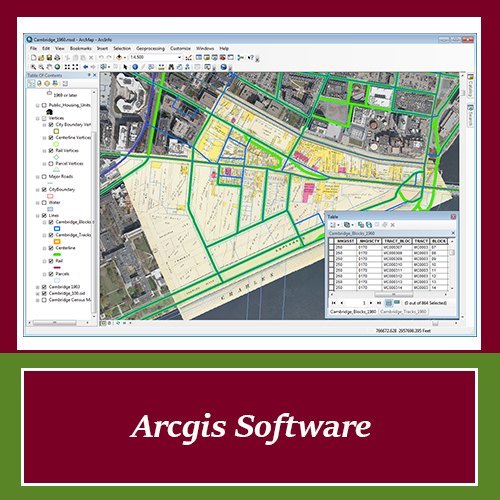
Task: Collapse the Lines group layer
Action: pyautogui.click(x=38, y=216)
